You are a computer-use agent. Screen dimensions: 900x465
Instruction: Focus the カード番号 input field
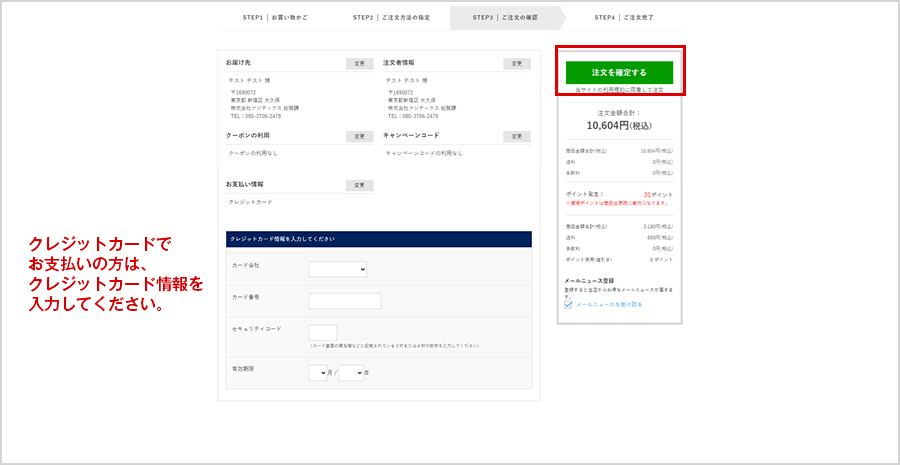(345, 301)
